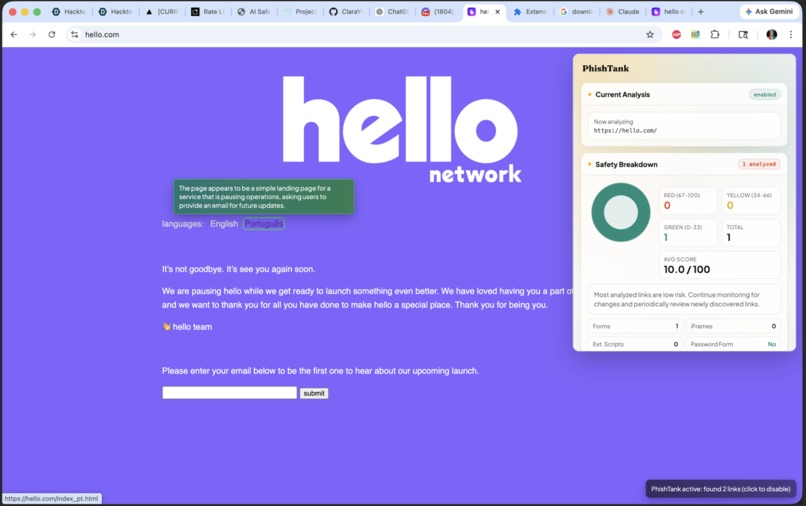Viewport: 806px width, 506px height.
Task: Bookmark this page with the star icon
Action: (650, 34)
